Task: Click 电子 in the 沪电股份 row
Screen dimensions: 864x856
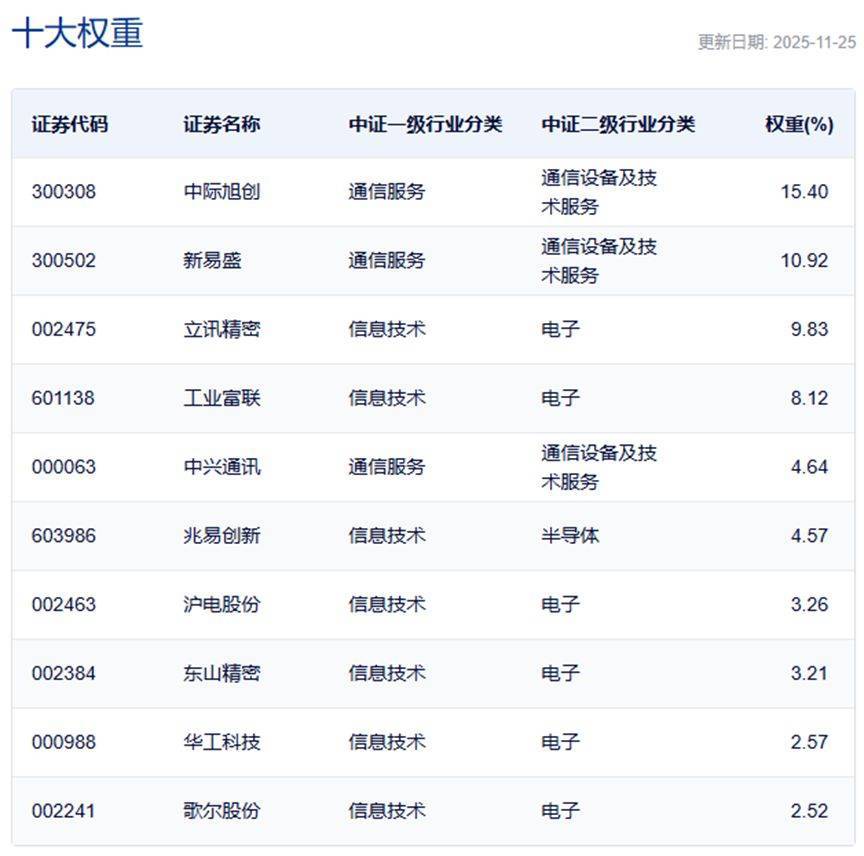Action: point(560,605)
